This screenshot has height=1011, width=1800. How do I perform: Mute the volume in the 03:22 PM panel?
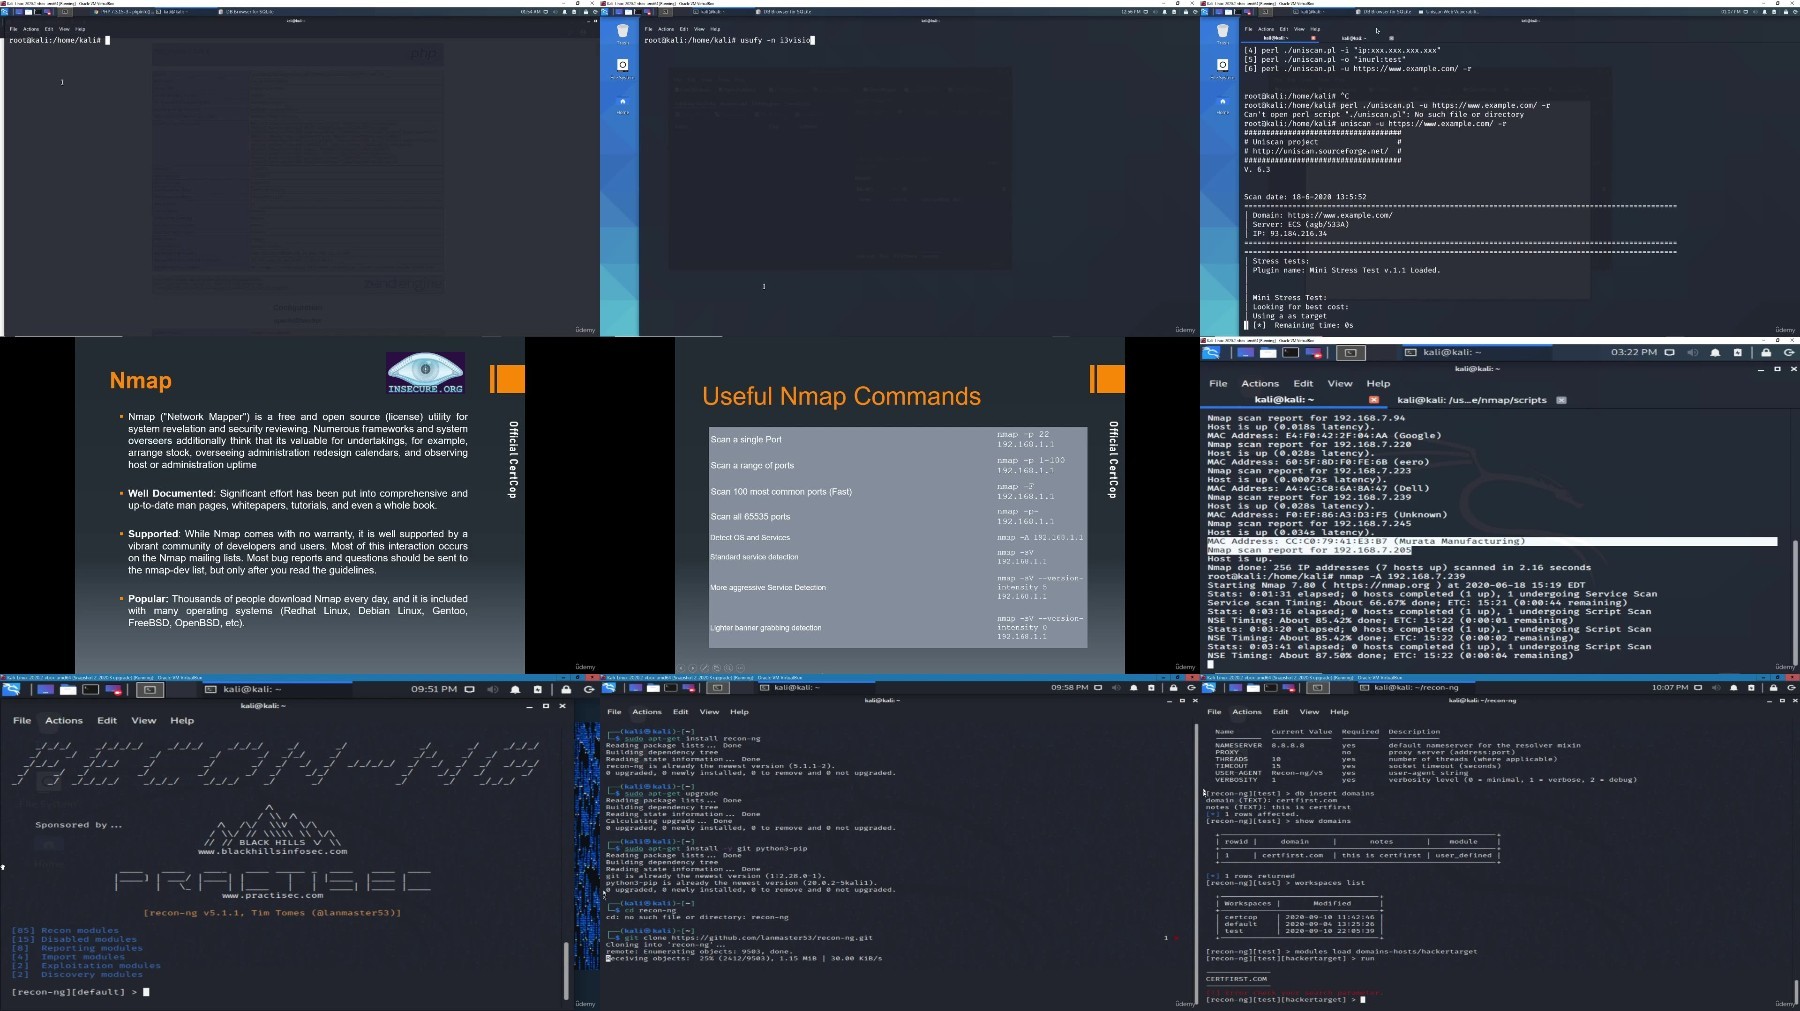click(1692, 353)
